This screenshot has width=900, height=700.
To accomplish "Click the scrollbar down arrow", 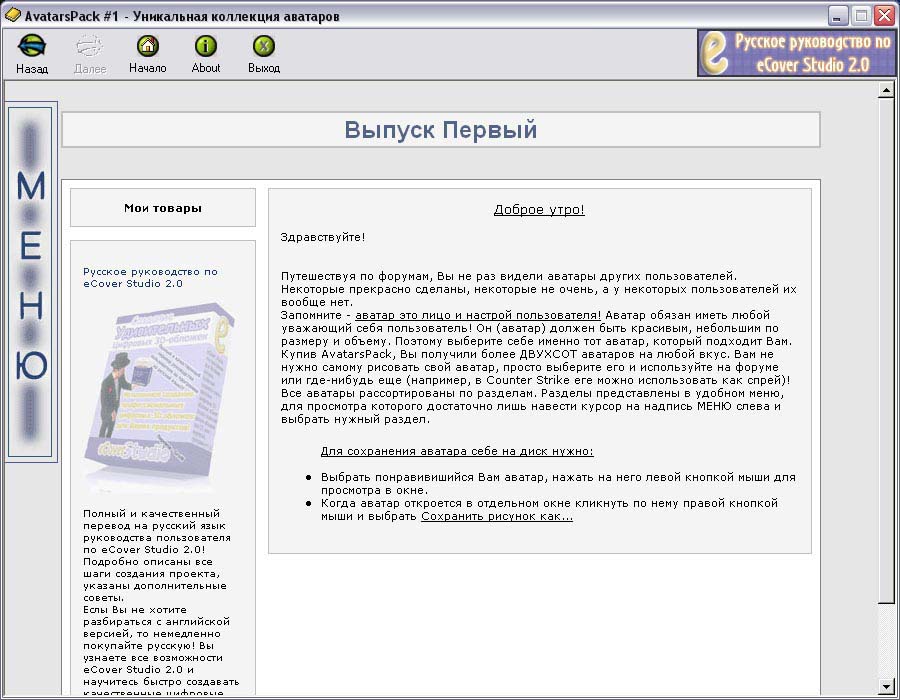I will click(x=886, y=686).
